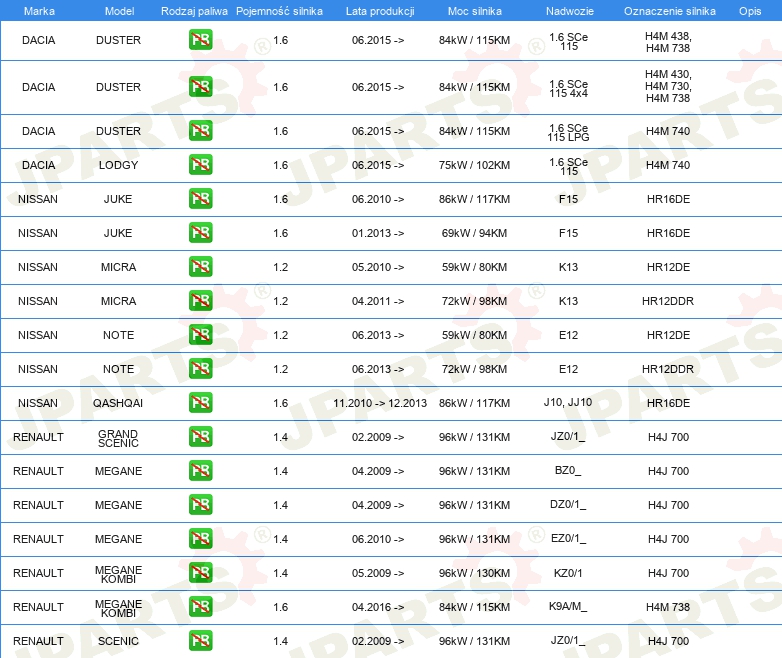Click the Rodzaj paliwa column header
This screenshot has width=782, height=658.
[194, 11]
